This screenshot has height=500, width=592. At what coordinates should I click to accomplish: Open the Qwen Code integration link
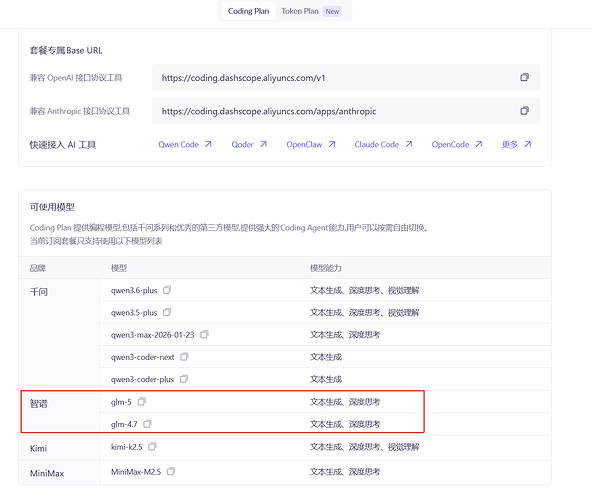[185, 145]
